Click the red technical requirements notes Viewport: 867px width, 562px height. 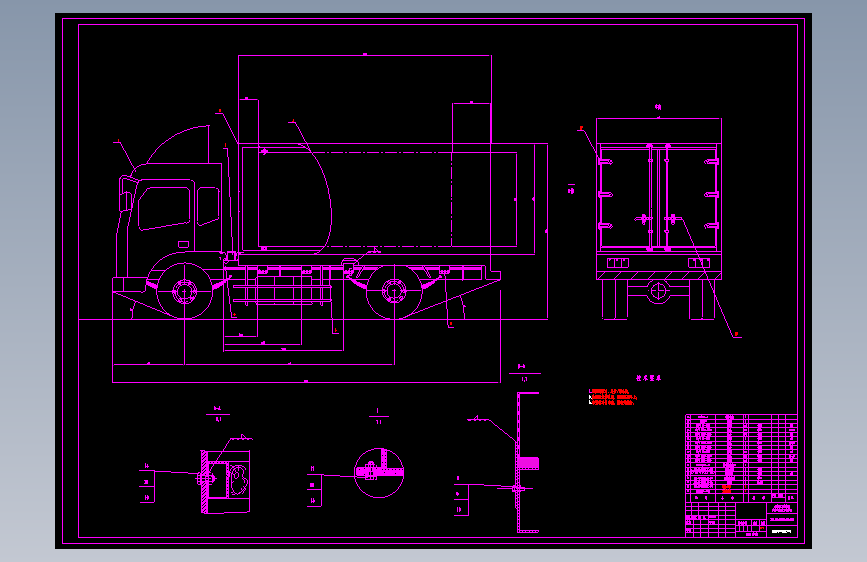613,397
